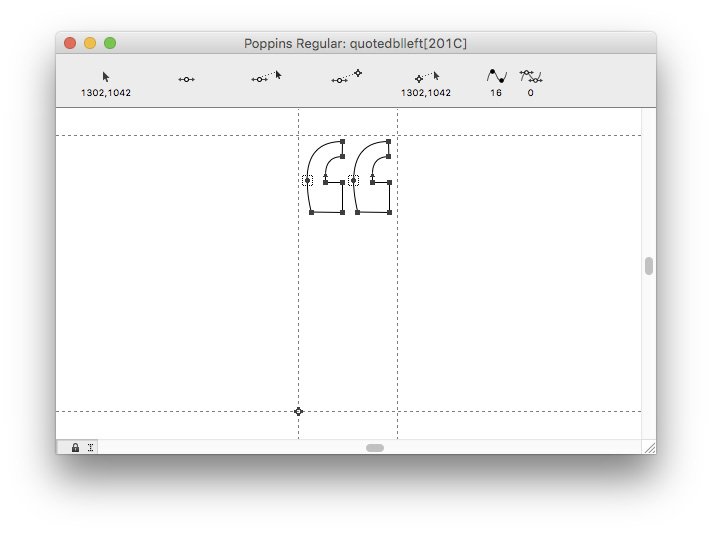This screenshot has height=534, width=712.
Task: Select bottom-left corner point of left quote
Action: pyautogui.click(x=311, y=212)
